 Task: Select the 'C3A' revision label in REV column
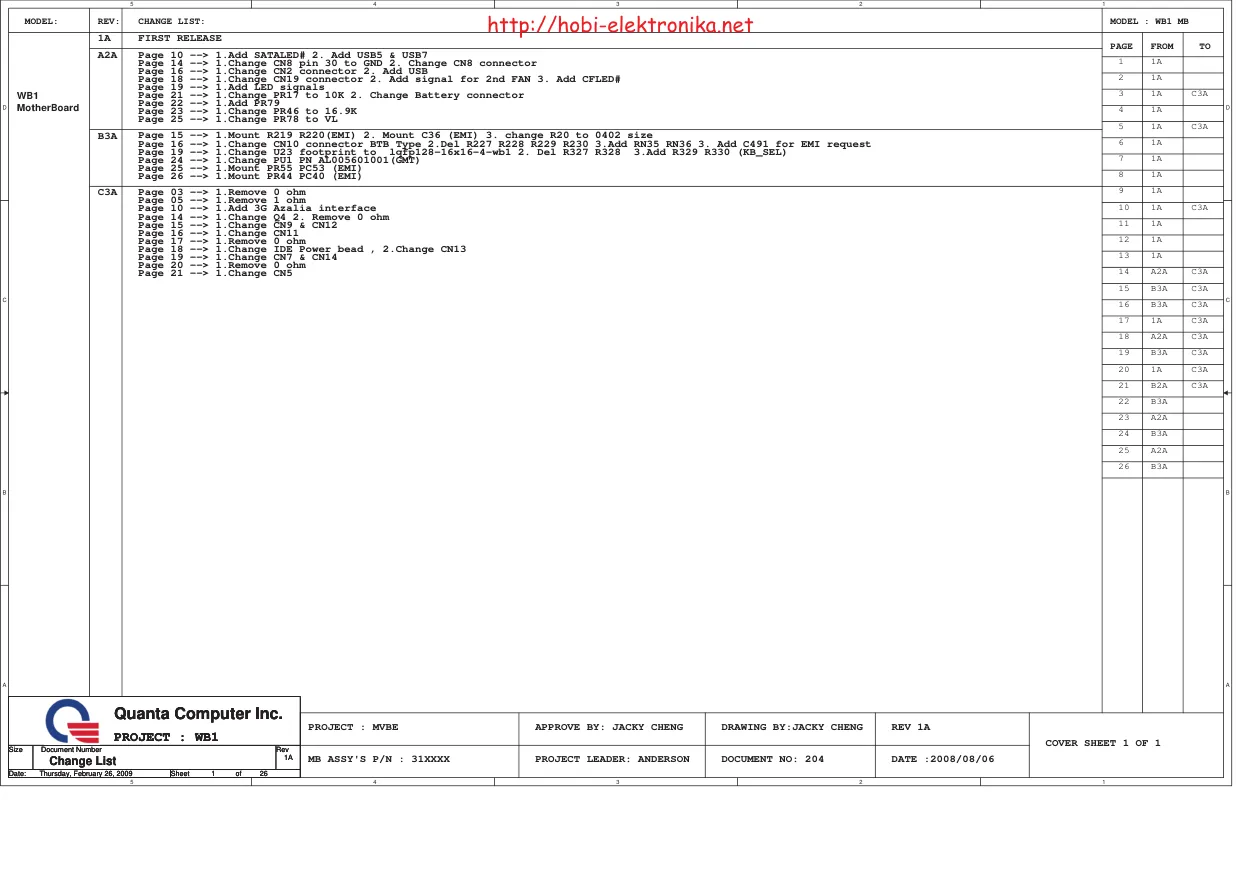[107, 192]
